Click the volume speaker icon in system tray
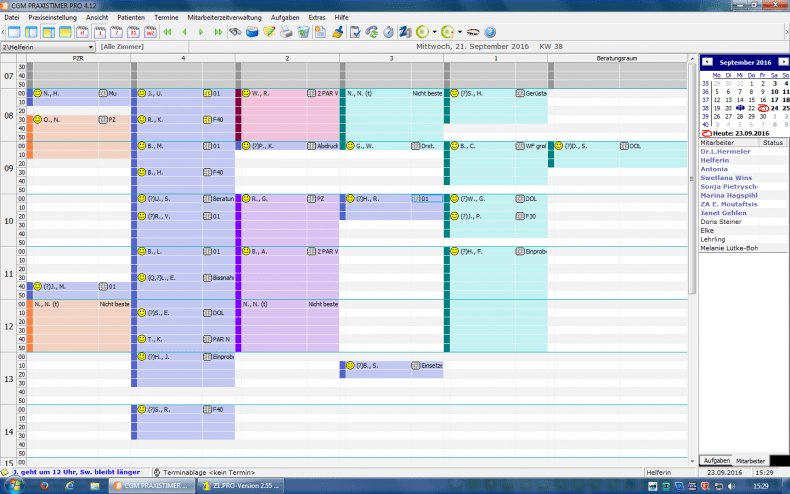 pyautogui.click(x=732, y=486)
